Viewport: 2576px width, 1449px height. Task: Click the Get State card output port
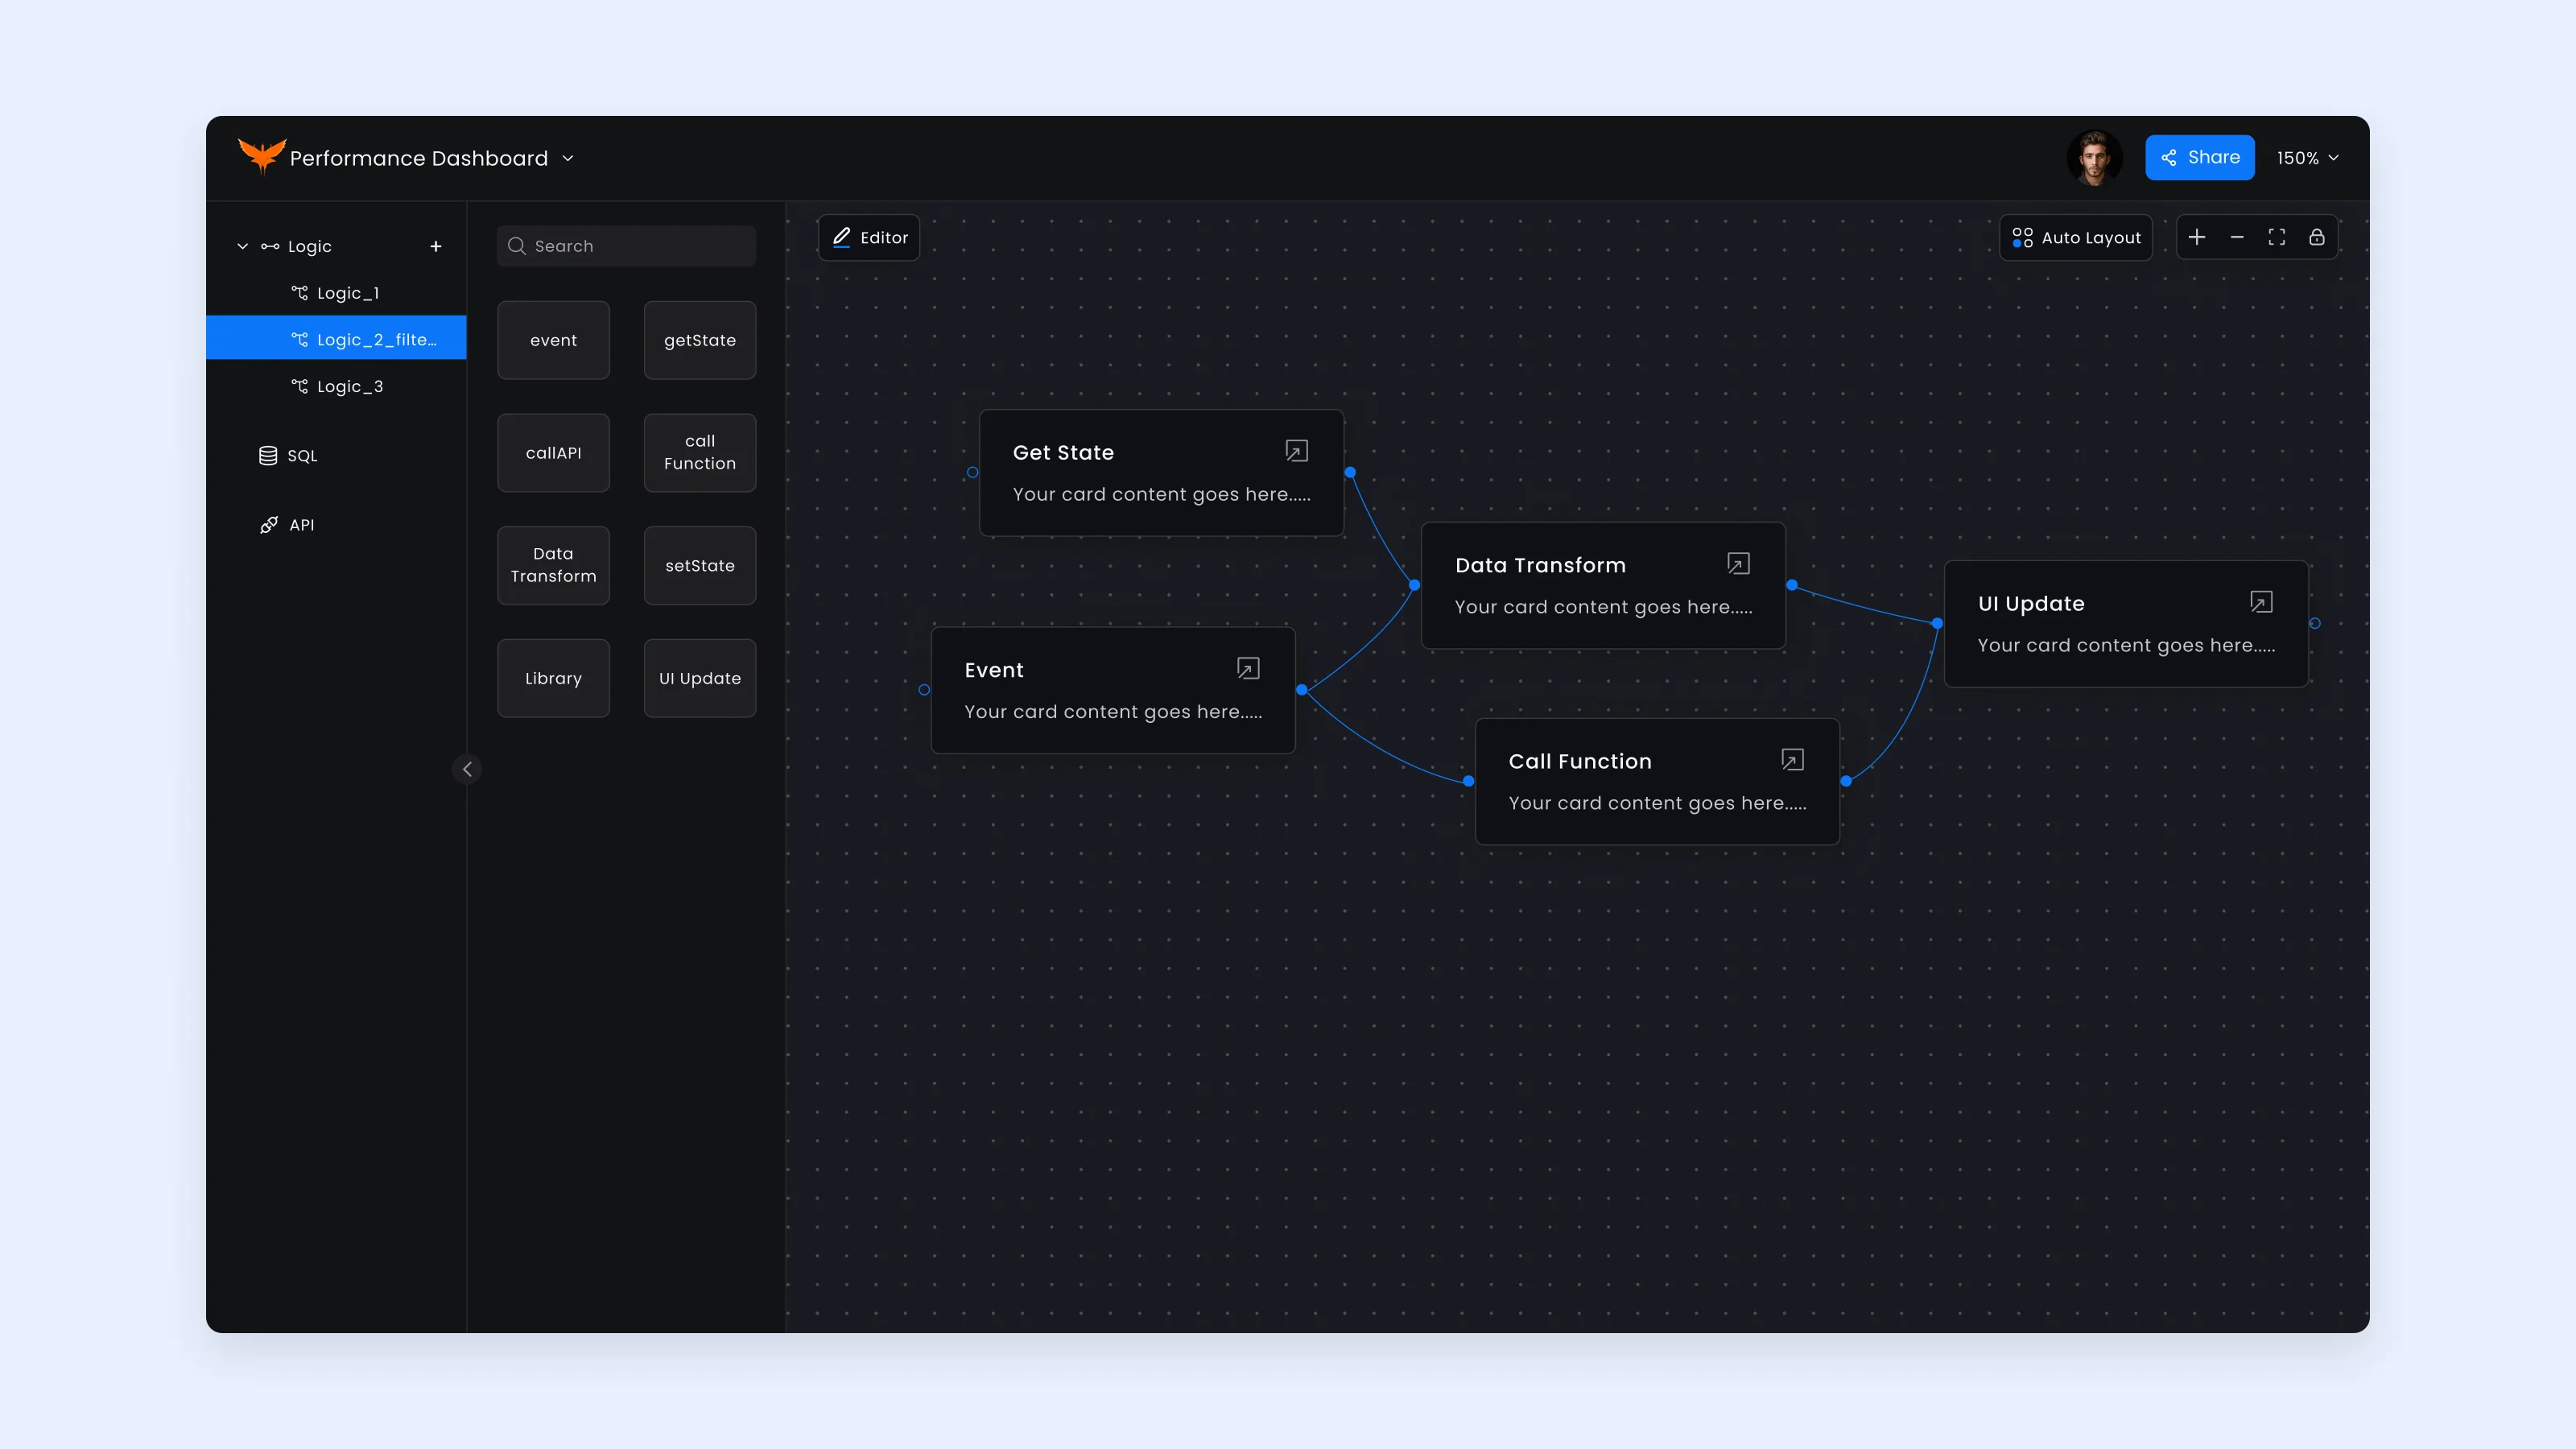click(1350, 472)
